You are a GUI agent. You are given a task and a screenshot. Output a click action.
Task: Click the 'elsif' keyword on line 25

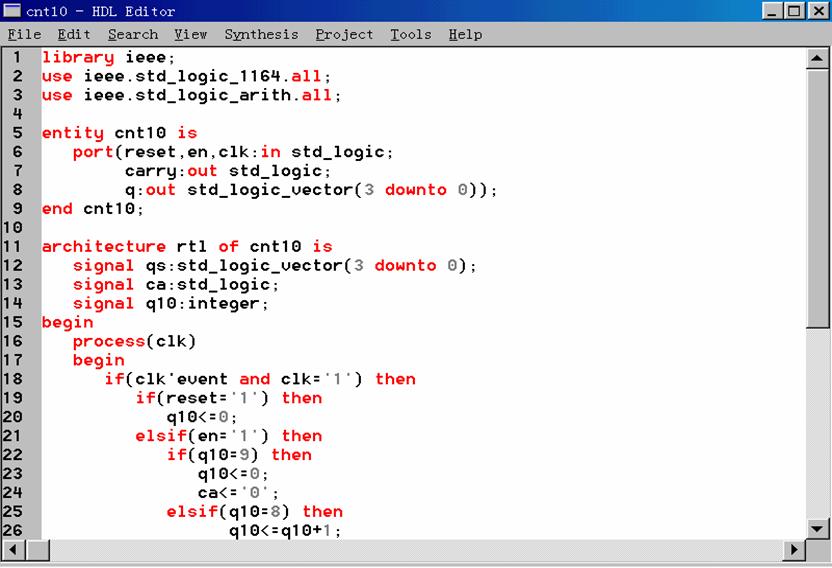(x=192, y=512)
